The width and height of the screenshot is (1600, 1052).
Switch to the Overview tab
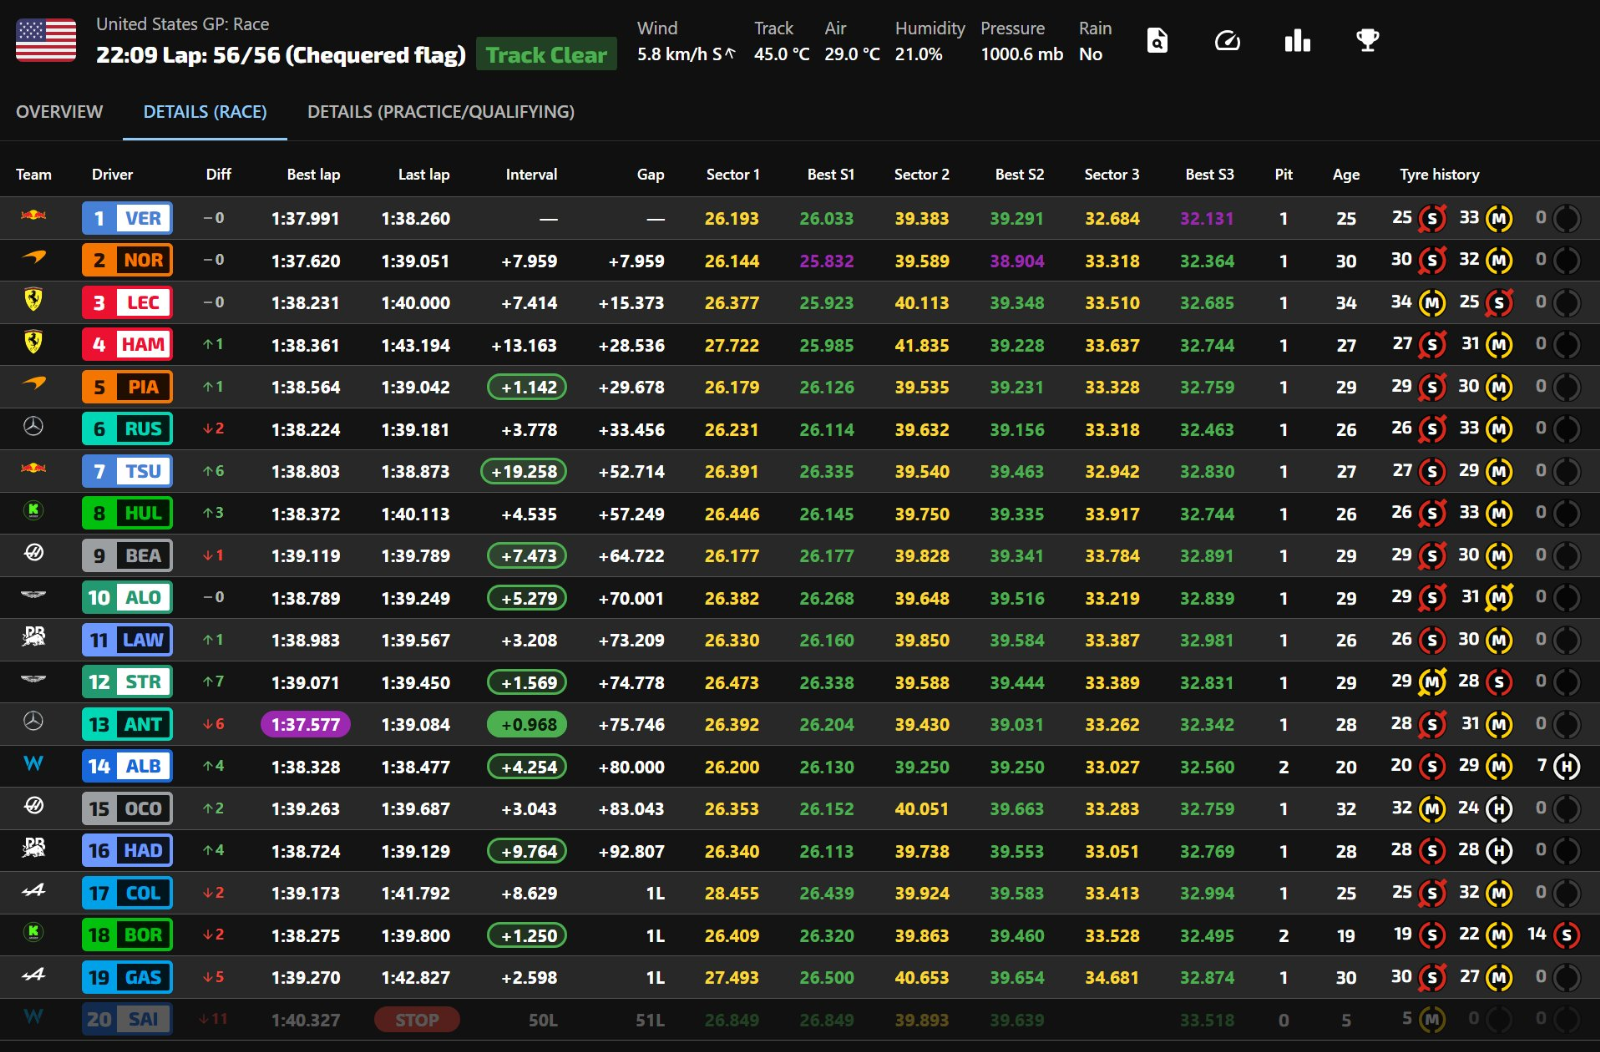(x=59, y=112)
